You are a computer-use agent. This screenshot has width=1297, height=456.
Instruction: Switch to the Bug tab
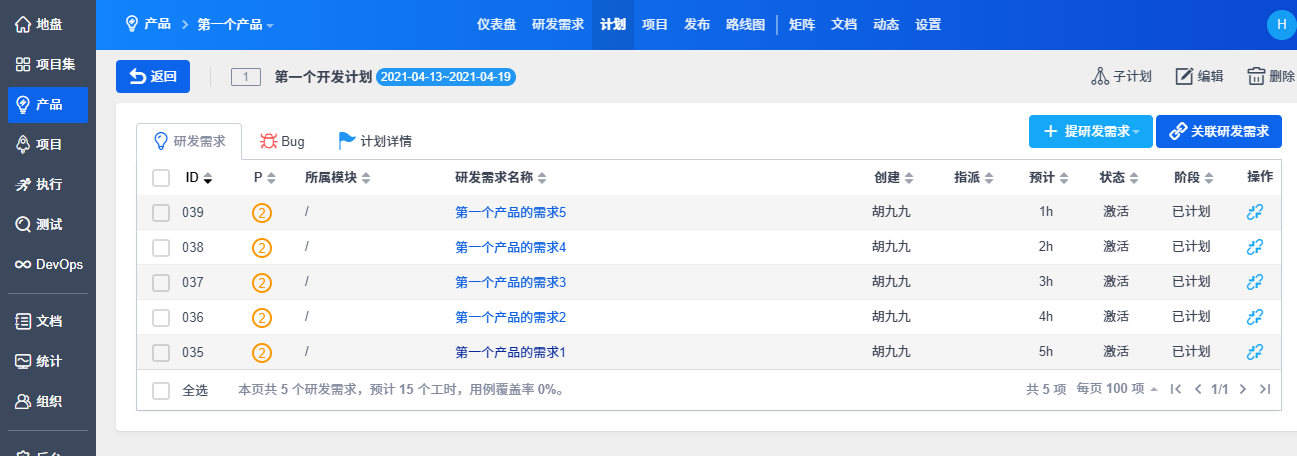[282, 142]
